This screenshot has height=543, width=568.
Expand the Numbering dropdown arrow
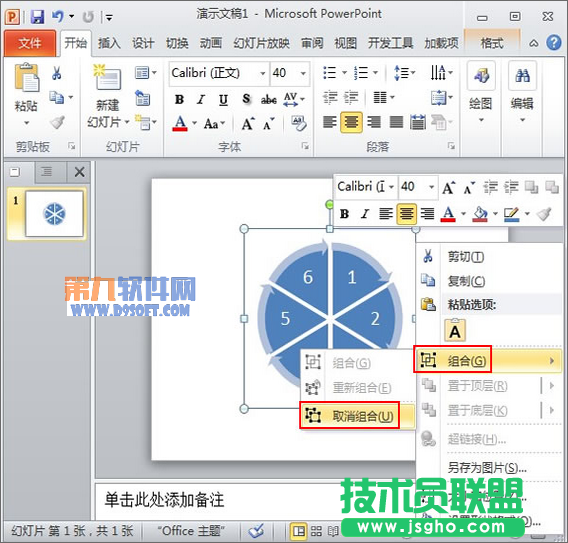376,73
